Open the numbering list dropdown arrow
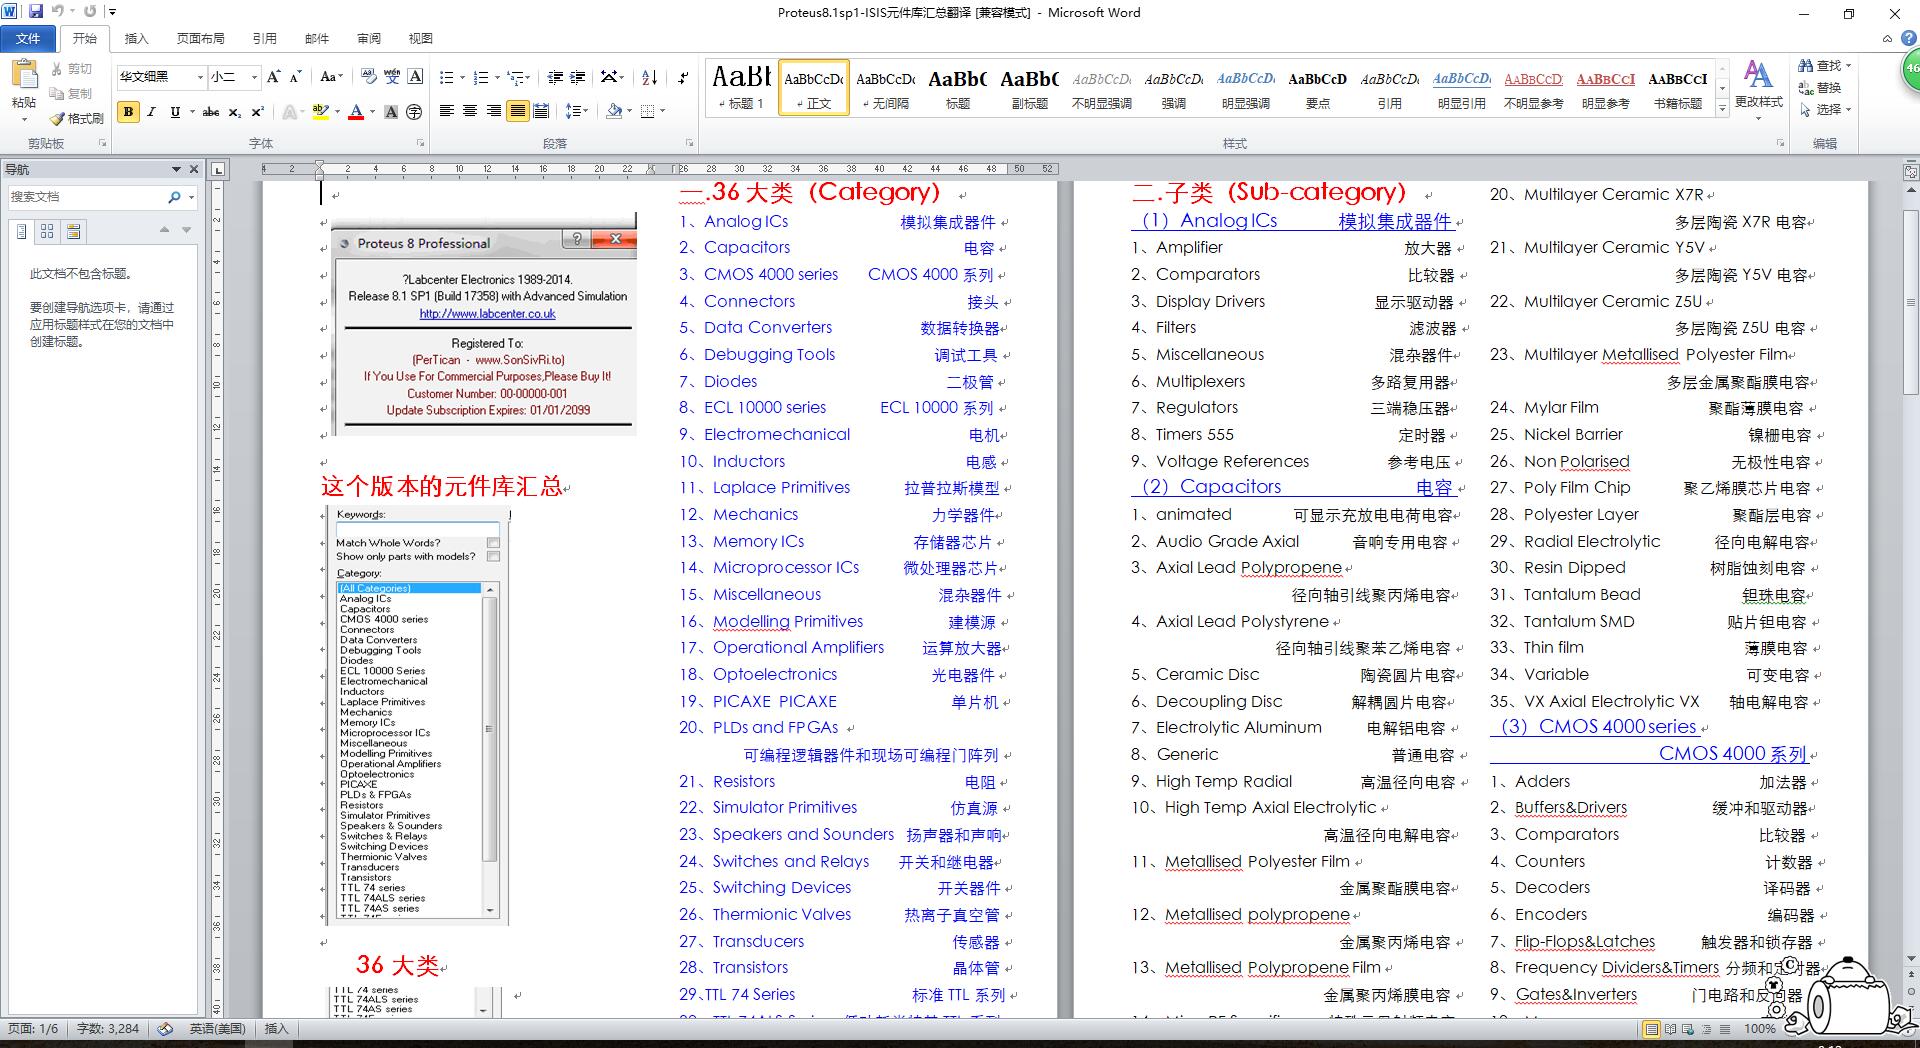 (496, 77)
